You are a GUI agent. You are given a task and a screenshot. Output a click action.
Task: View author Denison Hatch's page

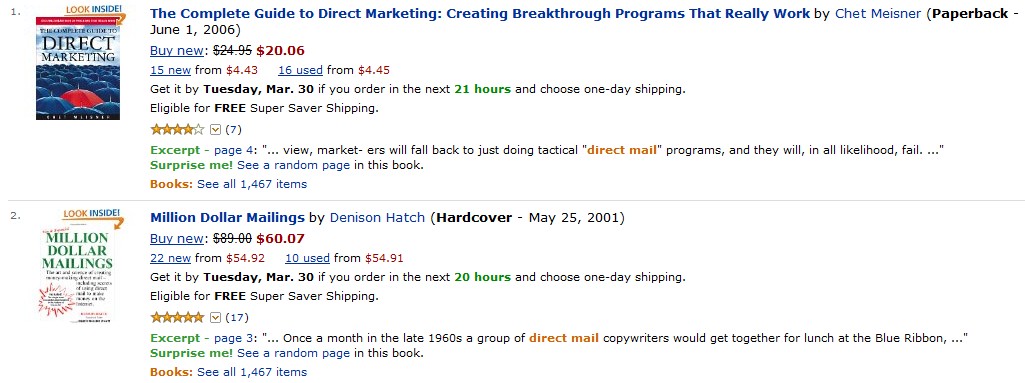377,218
